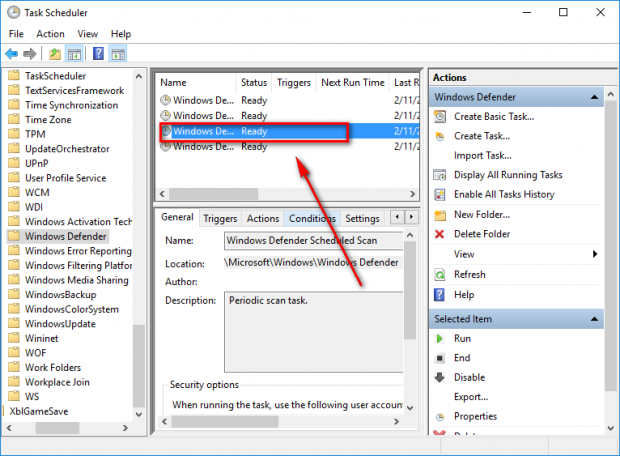Click the green Run arrow icon

pyautogui.click(x=439, y=339)
